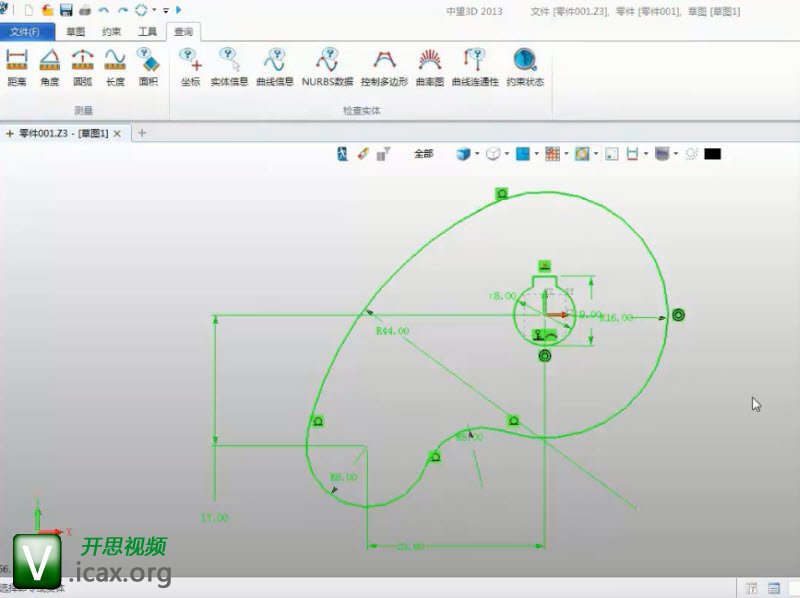Open the 全部 selection filter
800x598 pixels.
(x=423, y=154)
